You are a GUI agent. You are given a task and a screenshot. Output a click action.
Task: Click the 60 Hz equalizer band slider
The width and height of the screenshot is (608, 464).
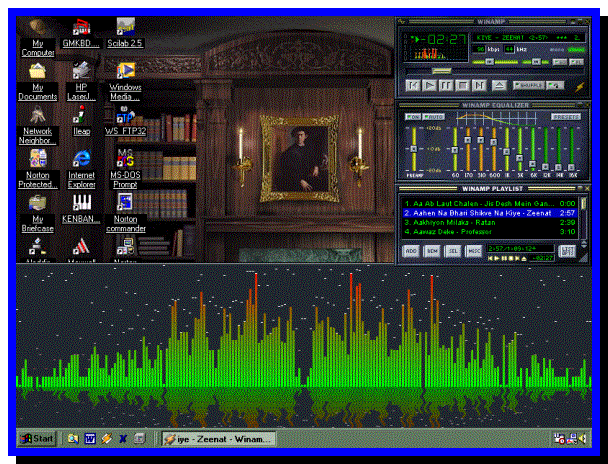[x=455, y=149]
